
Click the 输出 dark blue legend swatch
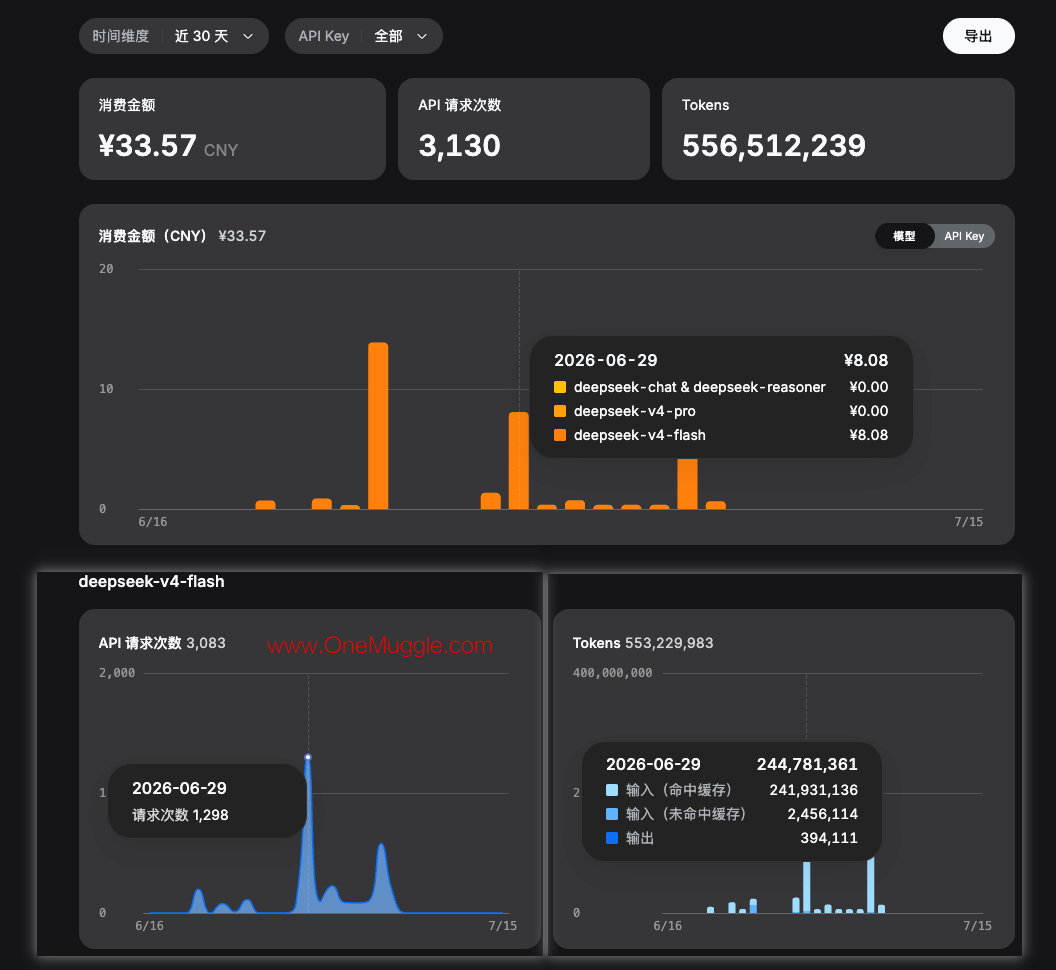pos(612,838)
